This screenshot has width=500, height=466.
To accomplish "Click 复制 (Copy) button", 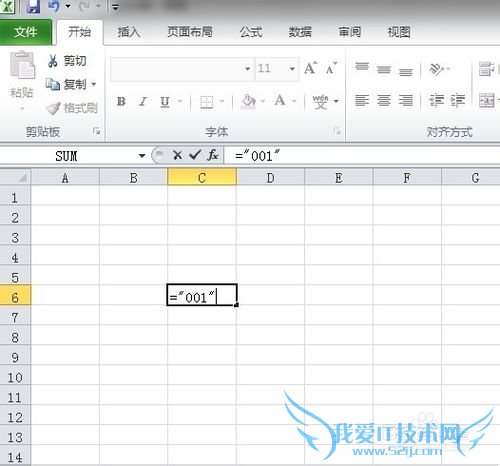I will 66,84.
